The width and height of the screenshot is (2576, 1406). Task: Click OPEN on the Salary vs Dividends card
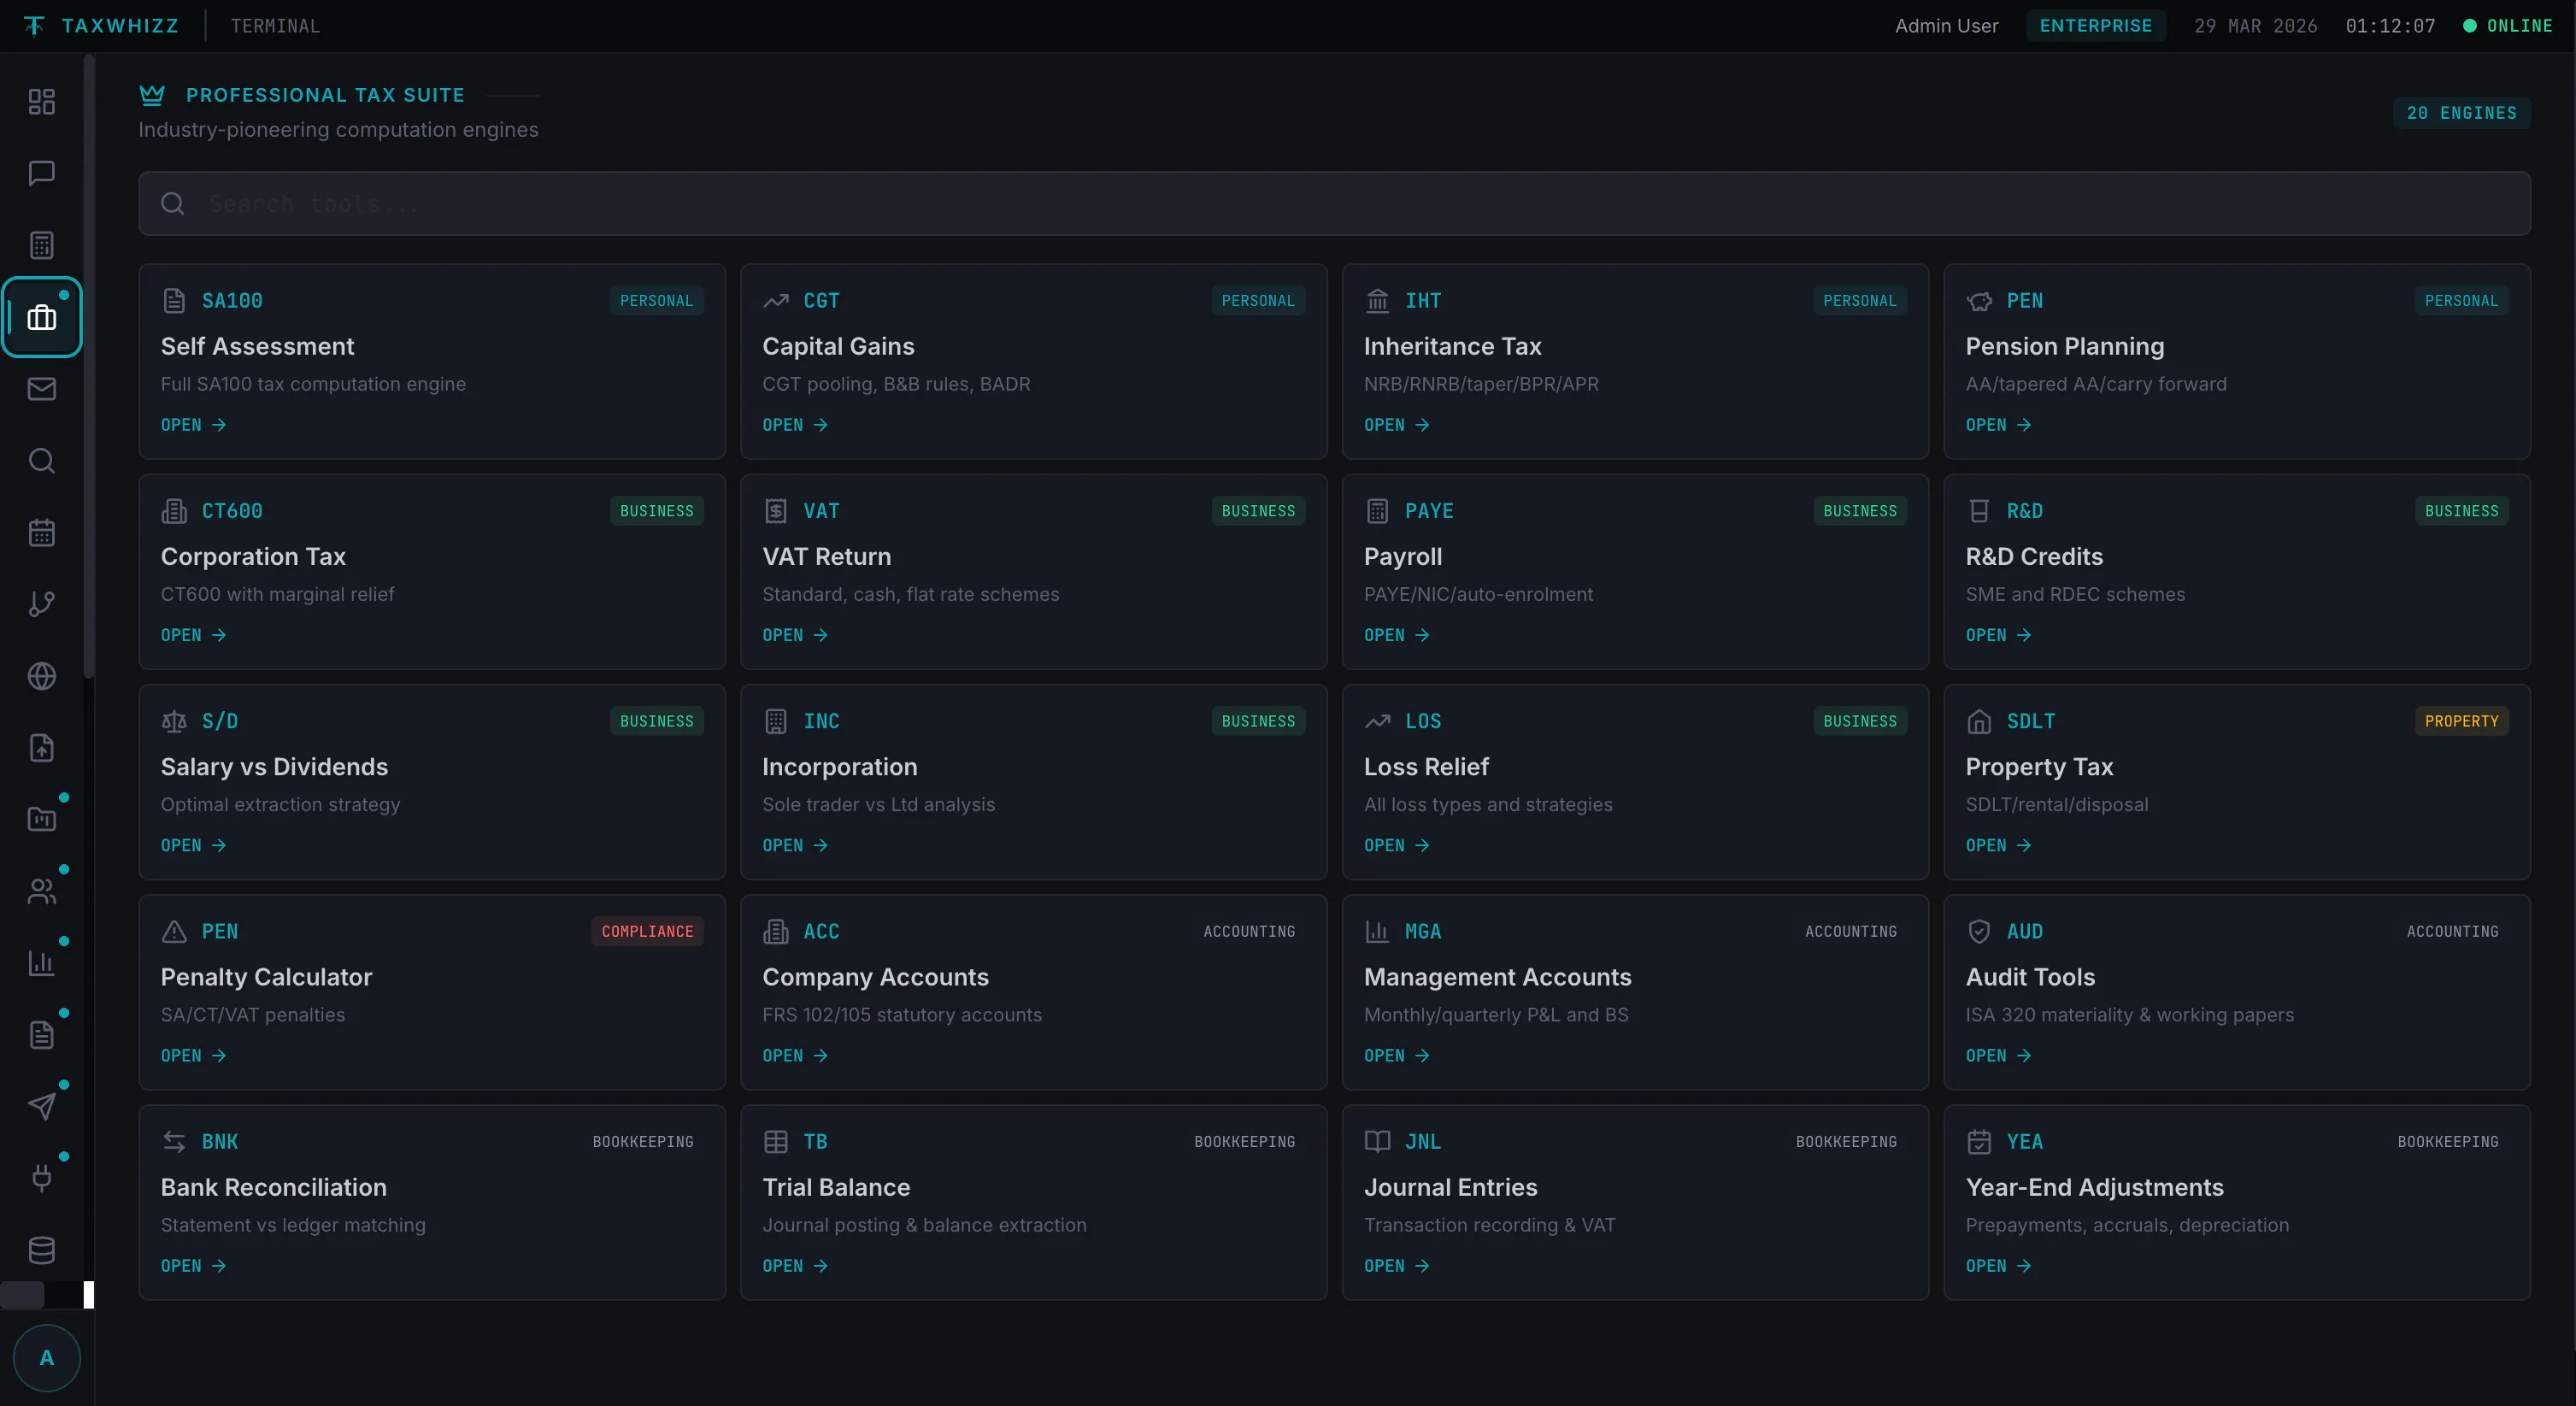(x=194, y=846)
